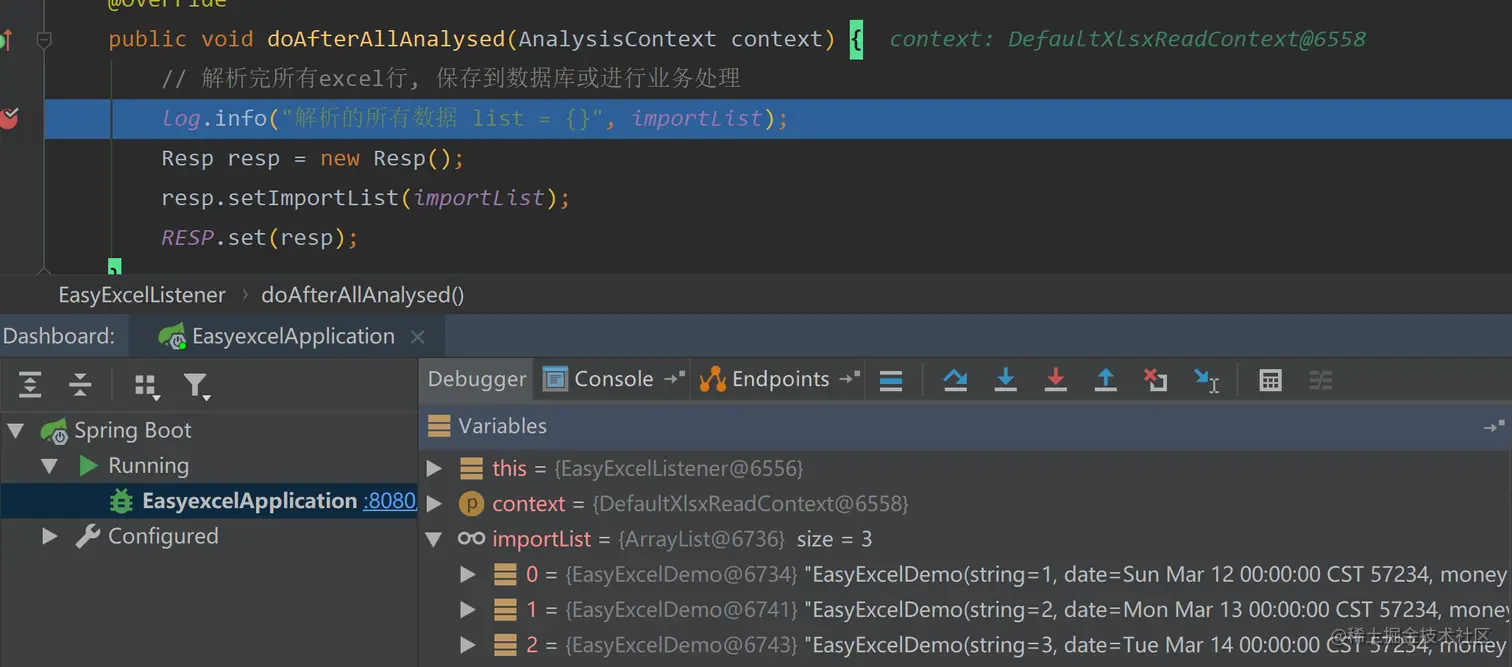Image resolution: width=1512 pixels, height=667 pixels.
Task: Switch to the Debugger tab
Action: tap(476, 379)
